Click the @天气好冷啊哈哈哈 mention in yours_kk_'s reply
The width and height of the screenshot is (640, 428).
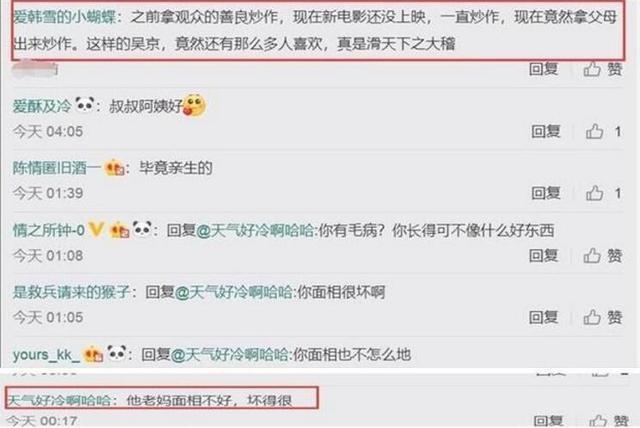229,355
